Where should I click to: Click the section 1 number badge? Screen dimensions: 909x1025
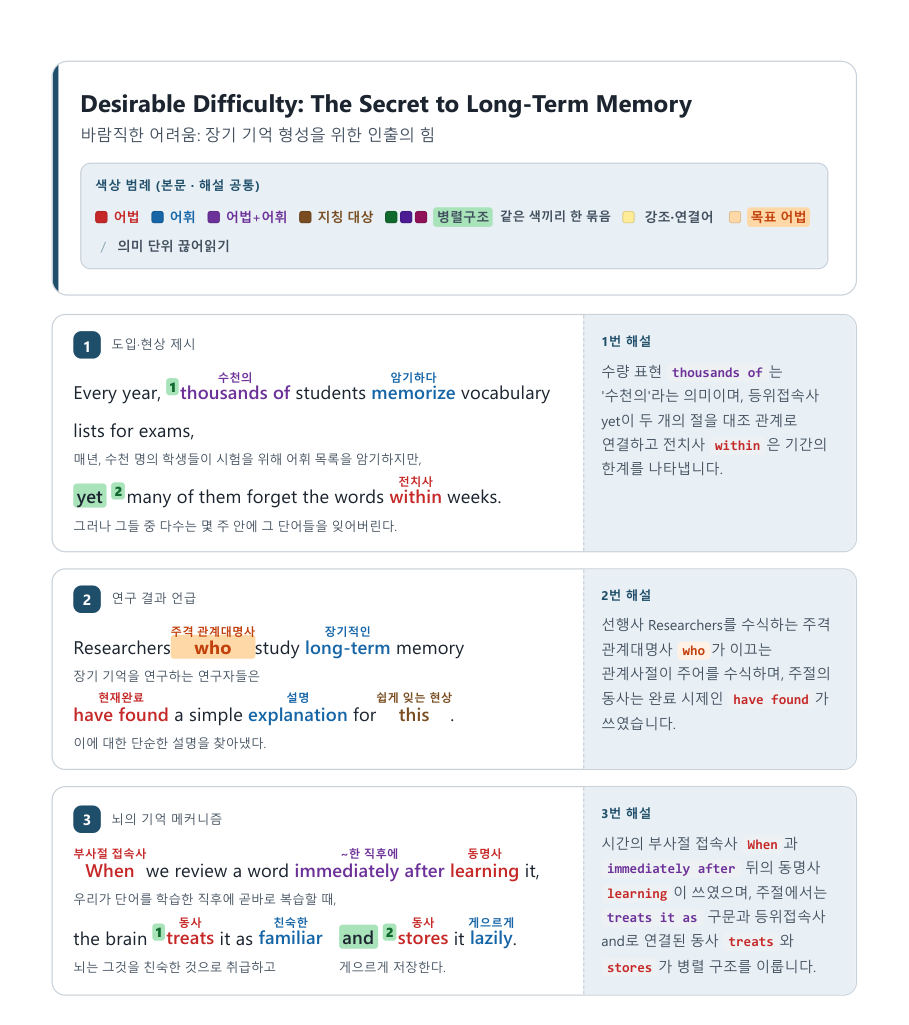pos(87,346)
